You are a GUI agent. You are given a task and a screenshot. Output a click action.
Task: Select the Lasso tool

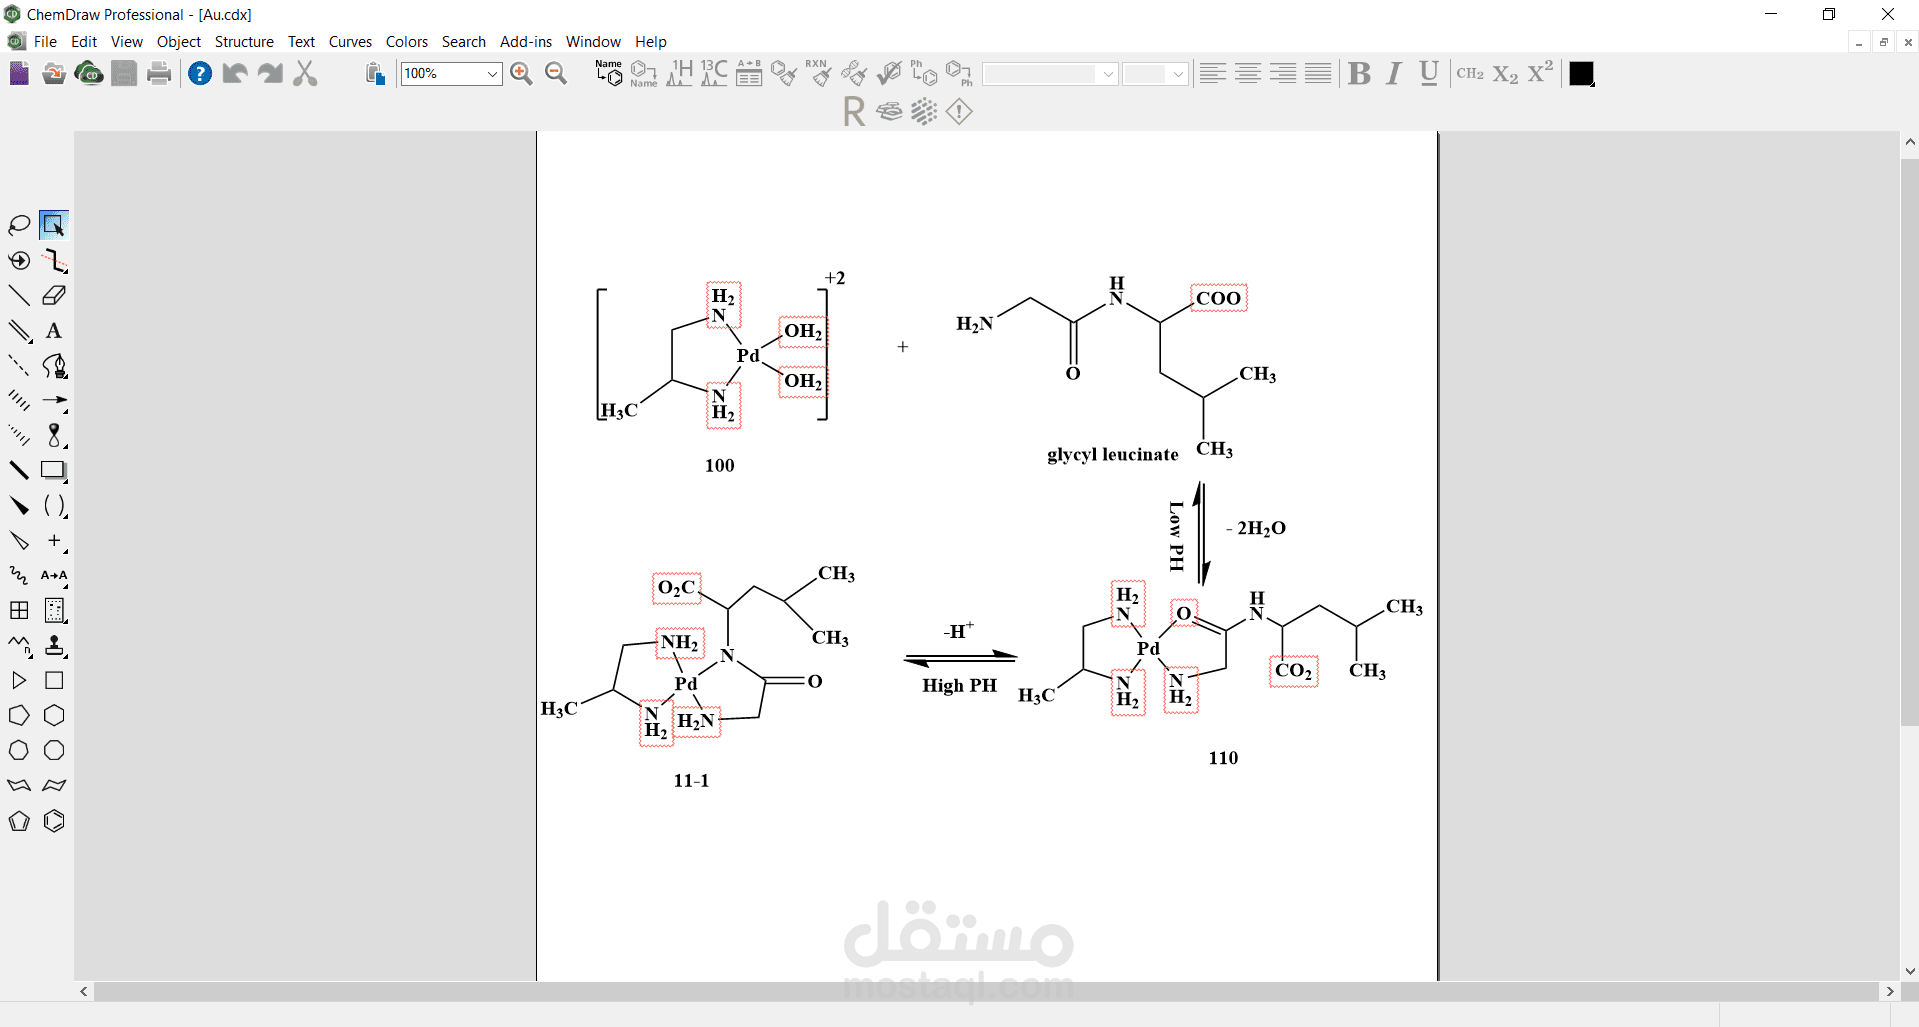(19, 225)
